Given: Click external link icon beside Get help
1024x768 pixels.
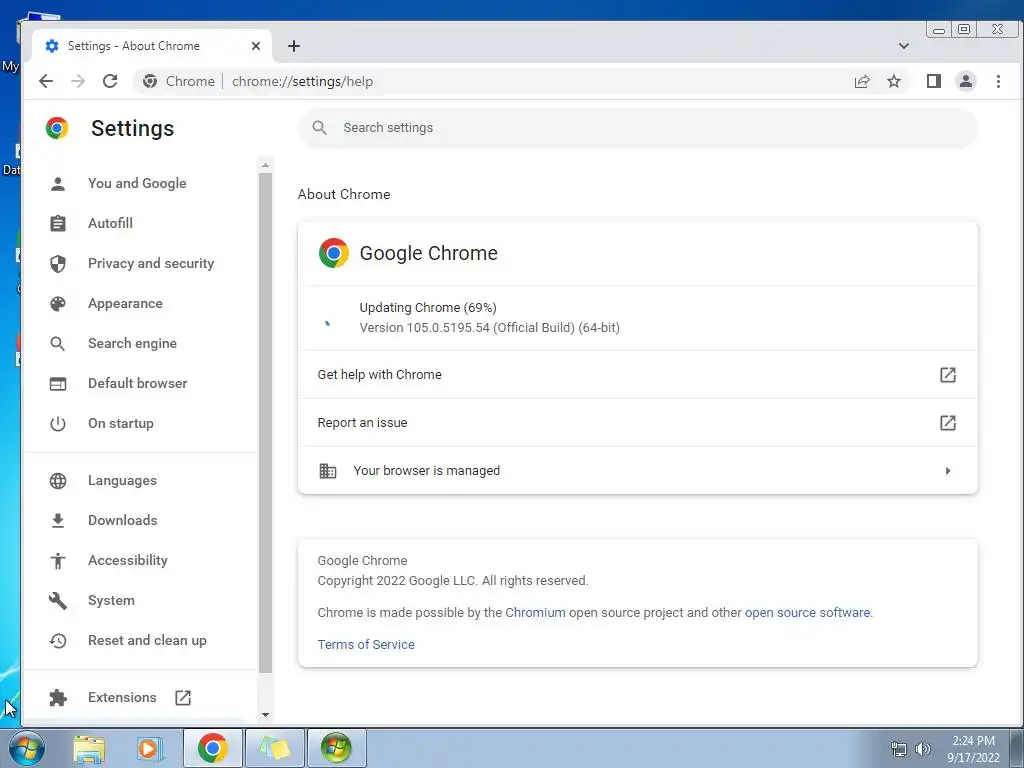Looking at the screenshot, I should coord(948,375).
